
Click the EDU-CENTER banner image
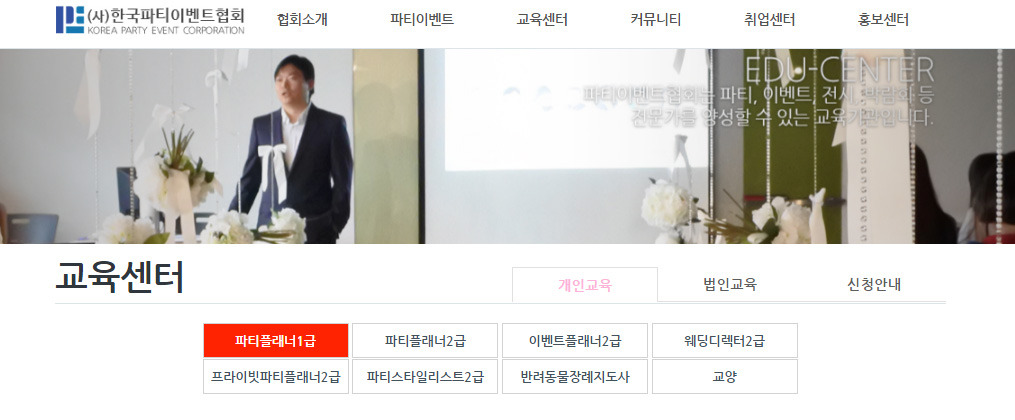coord(508,146)
